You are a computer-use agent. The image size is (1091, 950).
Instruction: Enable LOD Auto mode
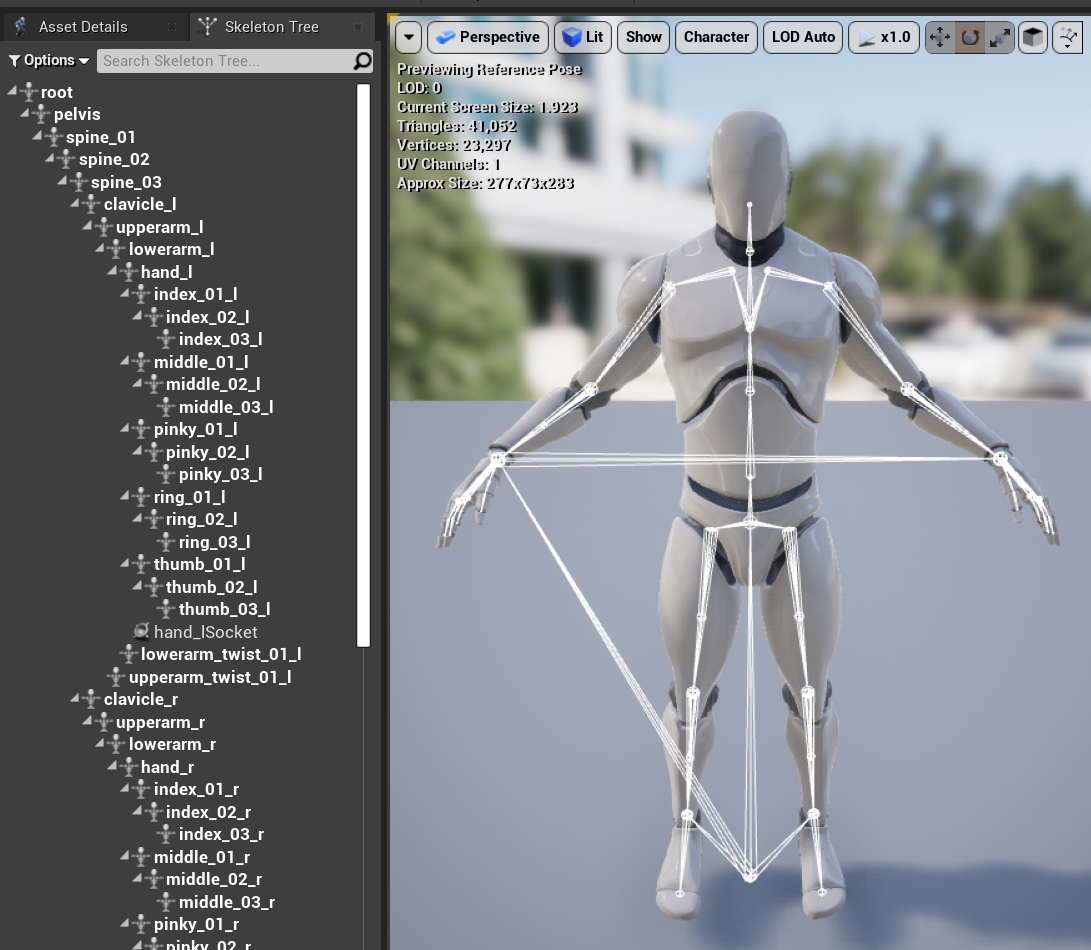coord(802,36)
